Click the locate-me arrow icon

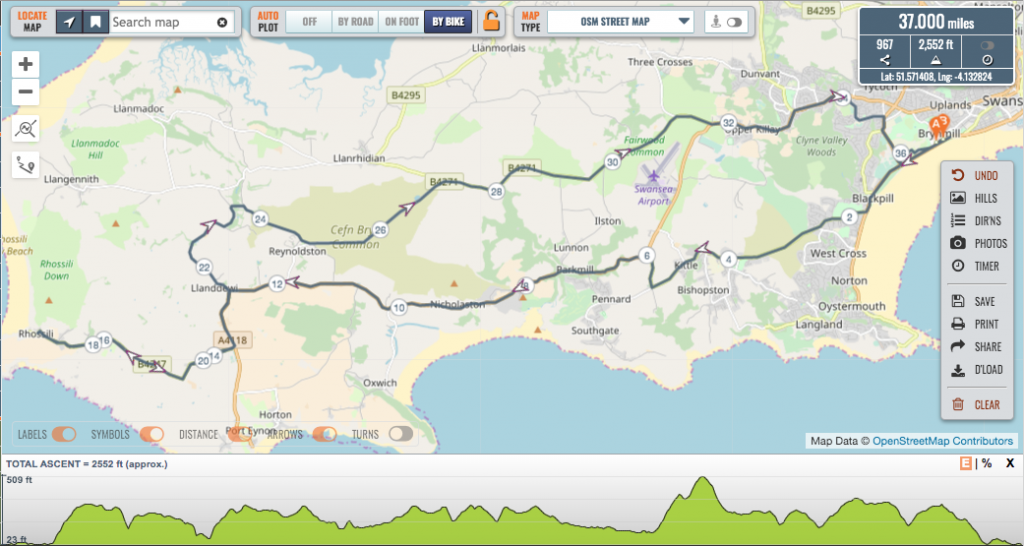(x=69, y=21)
